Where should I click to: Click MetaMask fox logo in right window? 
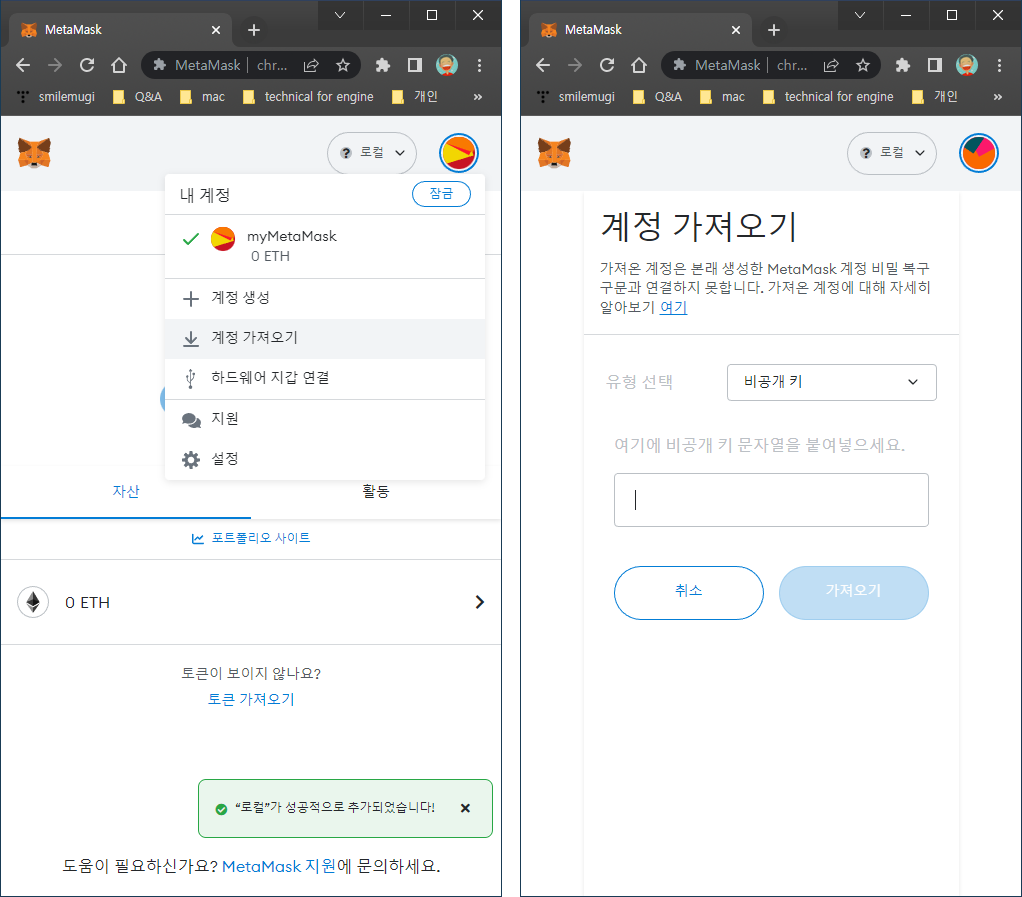pyautogui.click(x=554, y=153)
